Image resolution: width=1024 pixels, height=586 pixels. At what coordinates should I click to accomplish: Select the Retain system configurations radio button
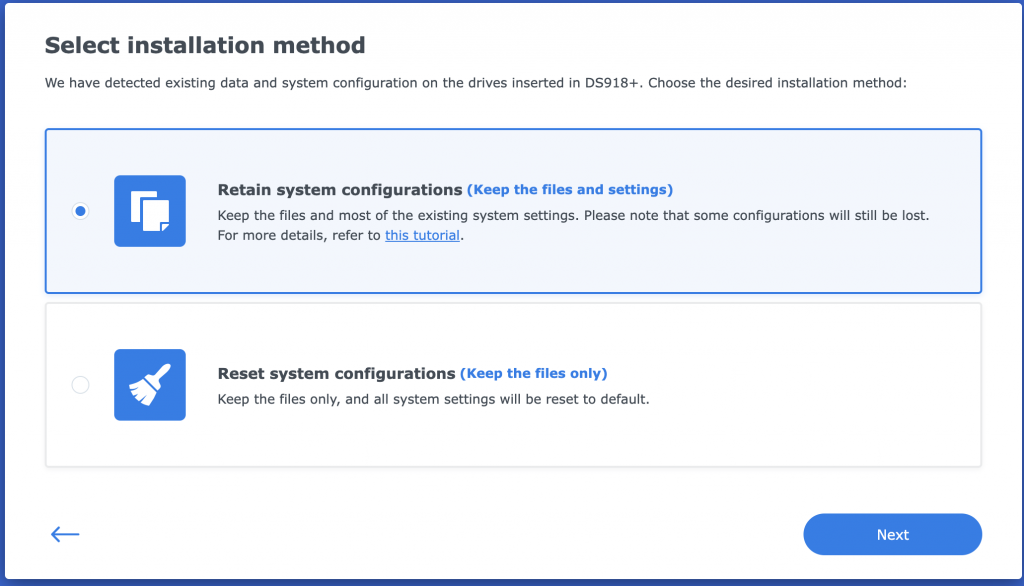click(x=81, y=211)
